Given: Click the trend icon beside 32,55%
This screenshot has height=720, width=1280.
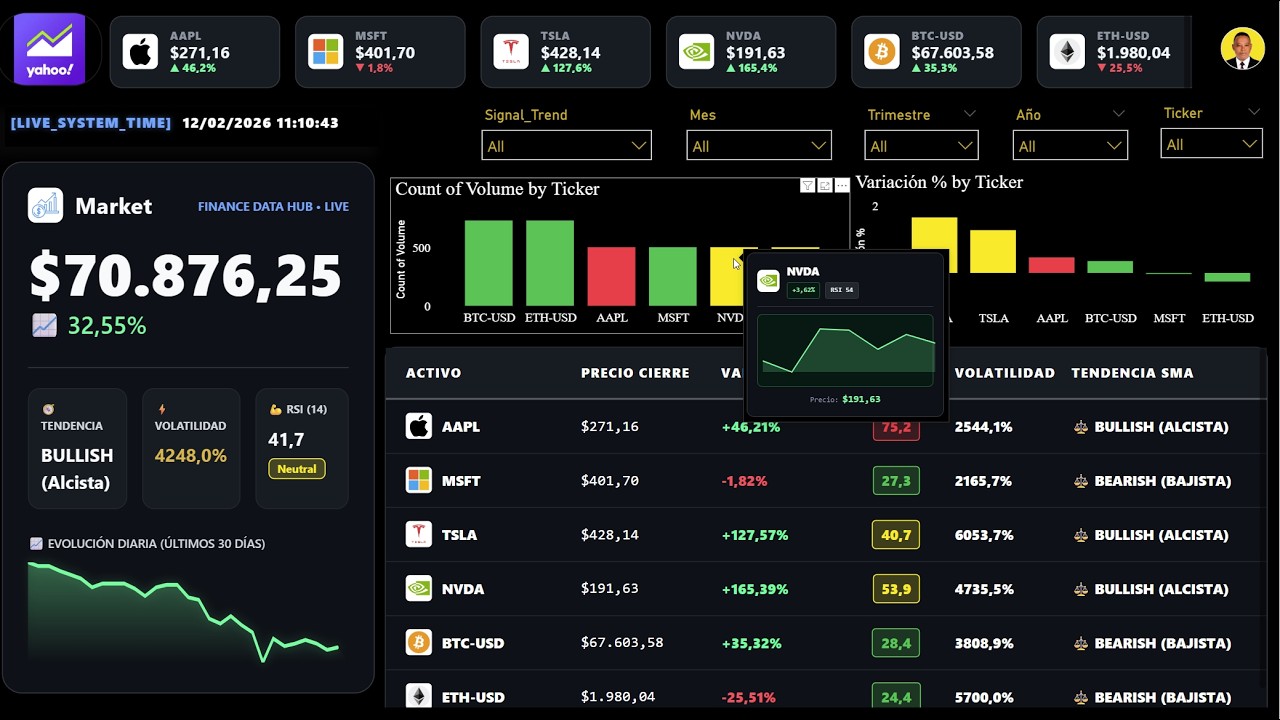Looking at the screenshot, I should coord(44,325).
